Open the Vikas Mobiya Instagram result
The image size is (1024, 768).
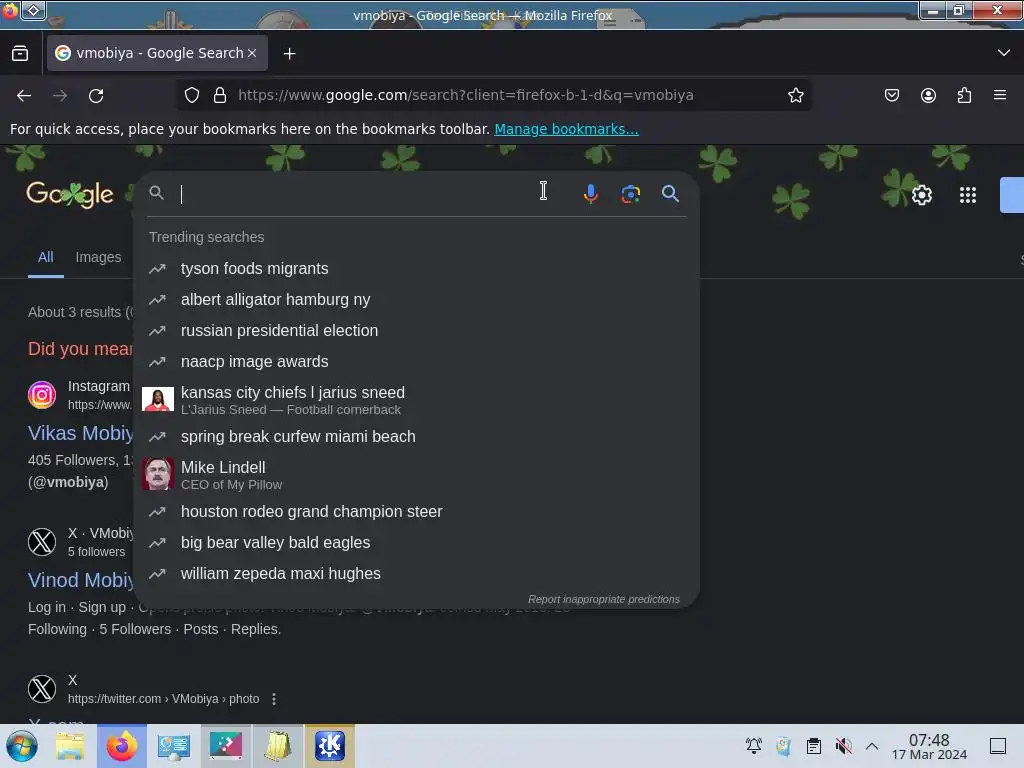(80, 433)
